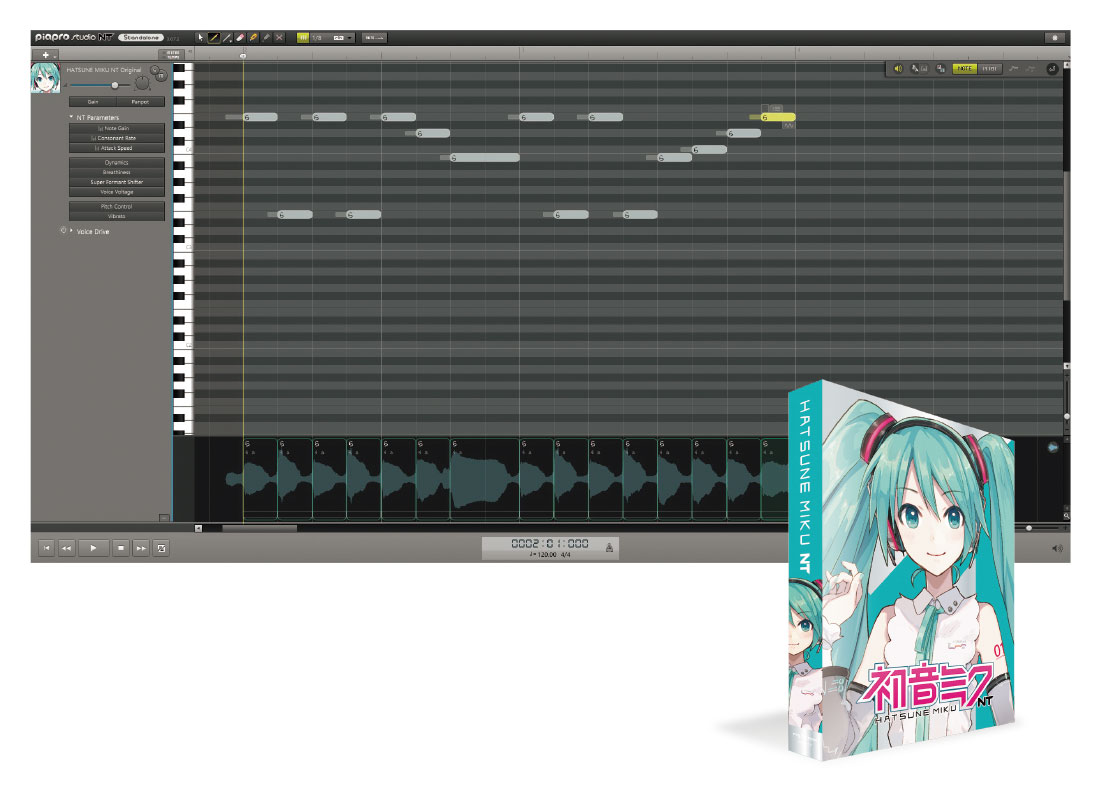This screenshot has width=1101, height=800.
Task: Toggle the green grid snap button
Action: [303, 37]
